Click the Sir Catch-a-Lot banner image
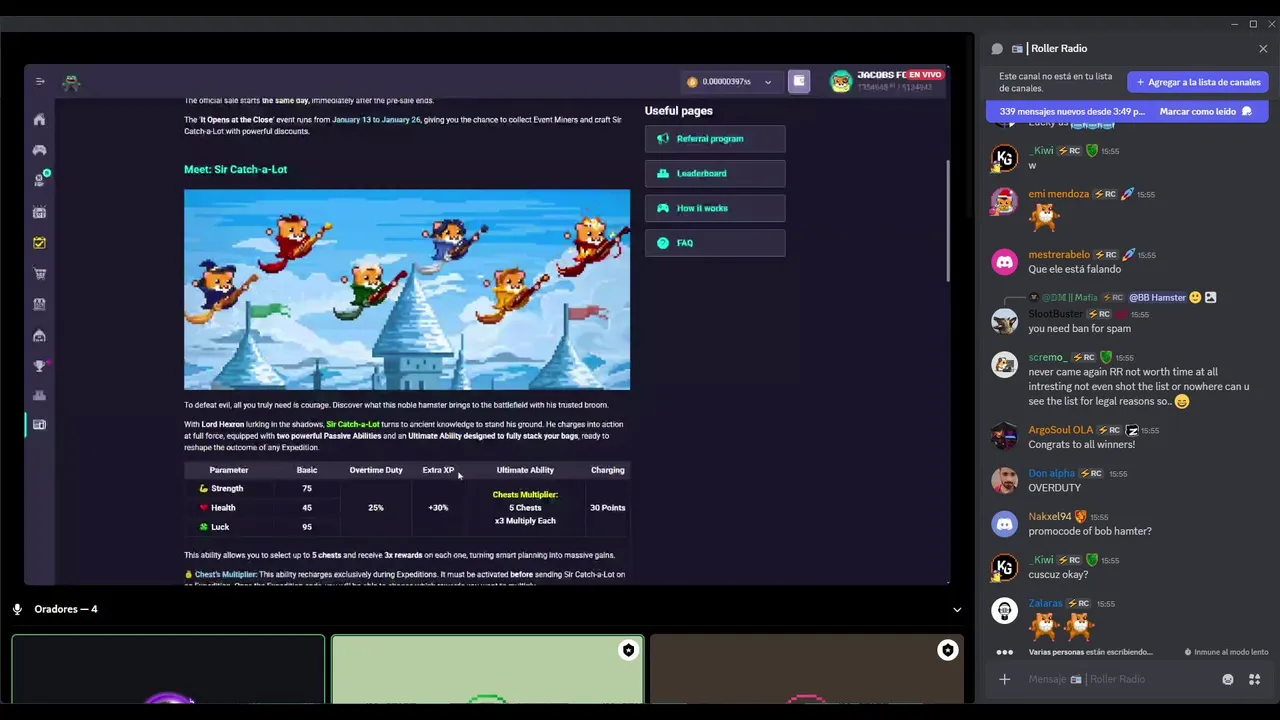 407,290
